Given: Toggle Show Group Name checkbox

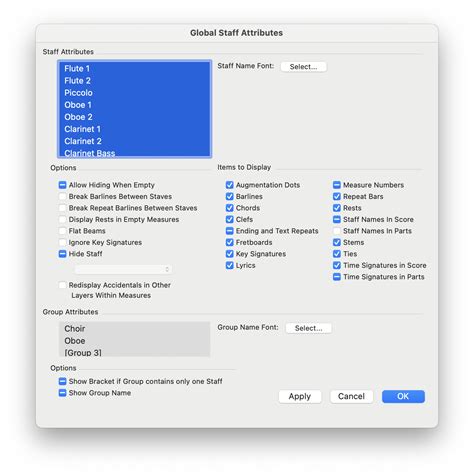Looking at the screenshot, I should [62, 393].
